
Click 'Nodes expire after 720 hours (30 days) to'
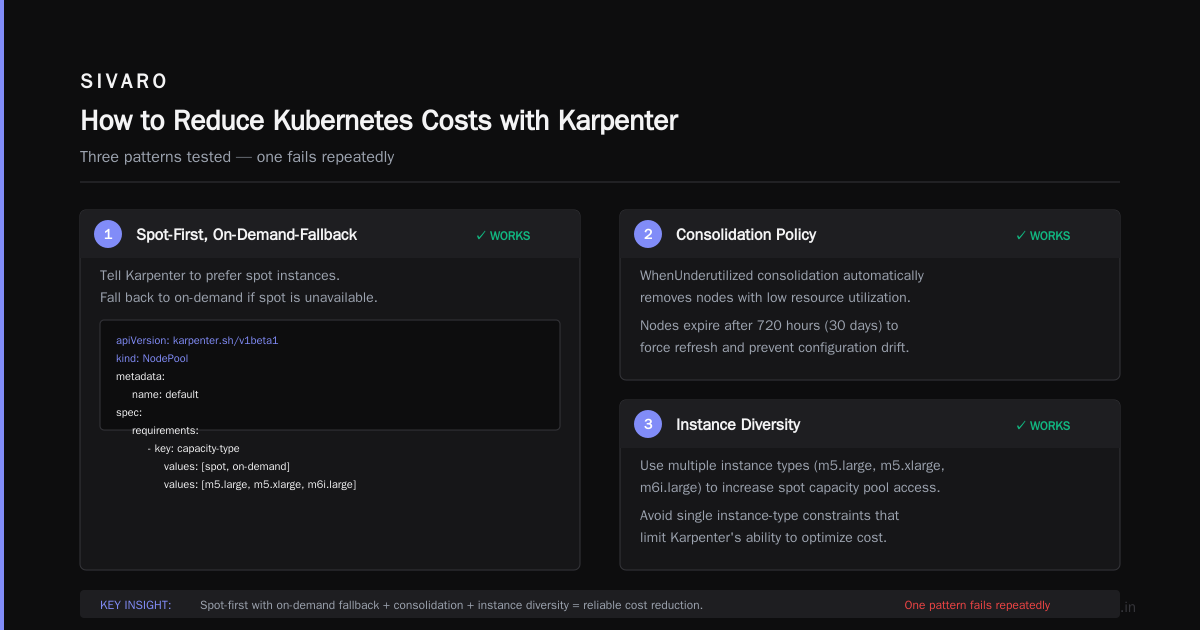click(x=769, y=325)
